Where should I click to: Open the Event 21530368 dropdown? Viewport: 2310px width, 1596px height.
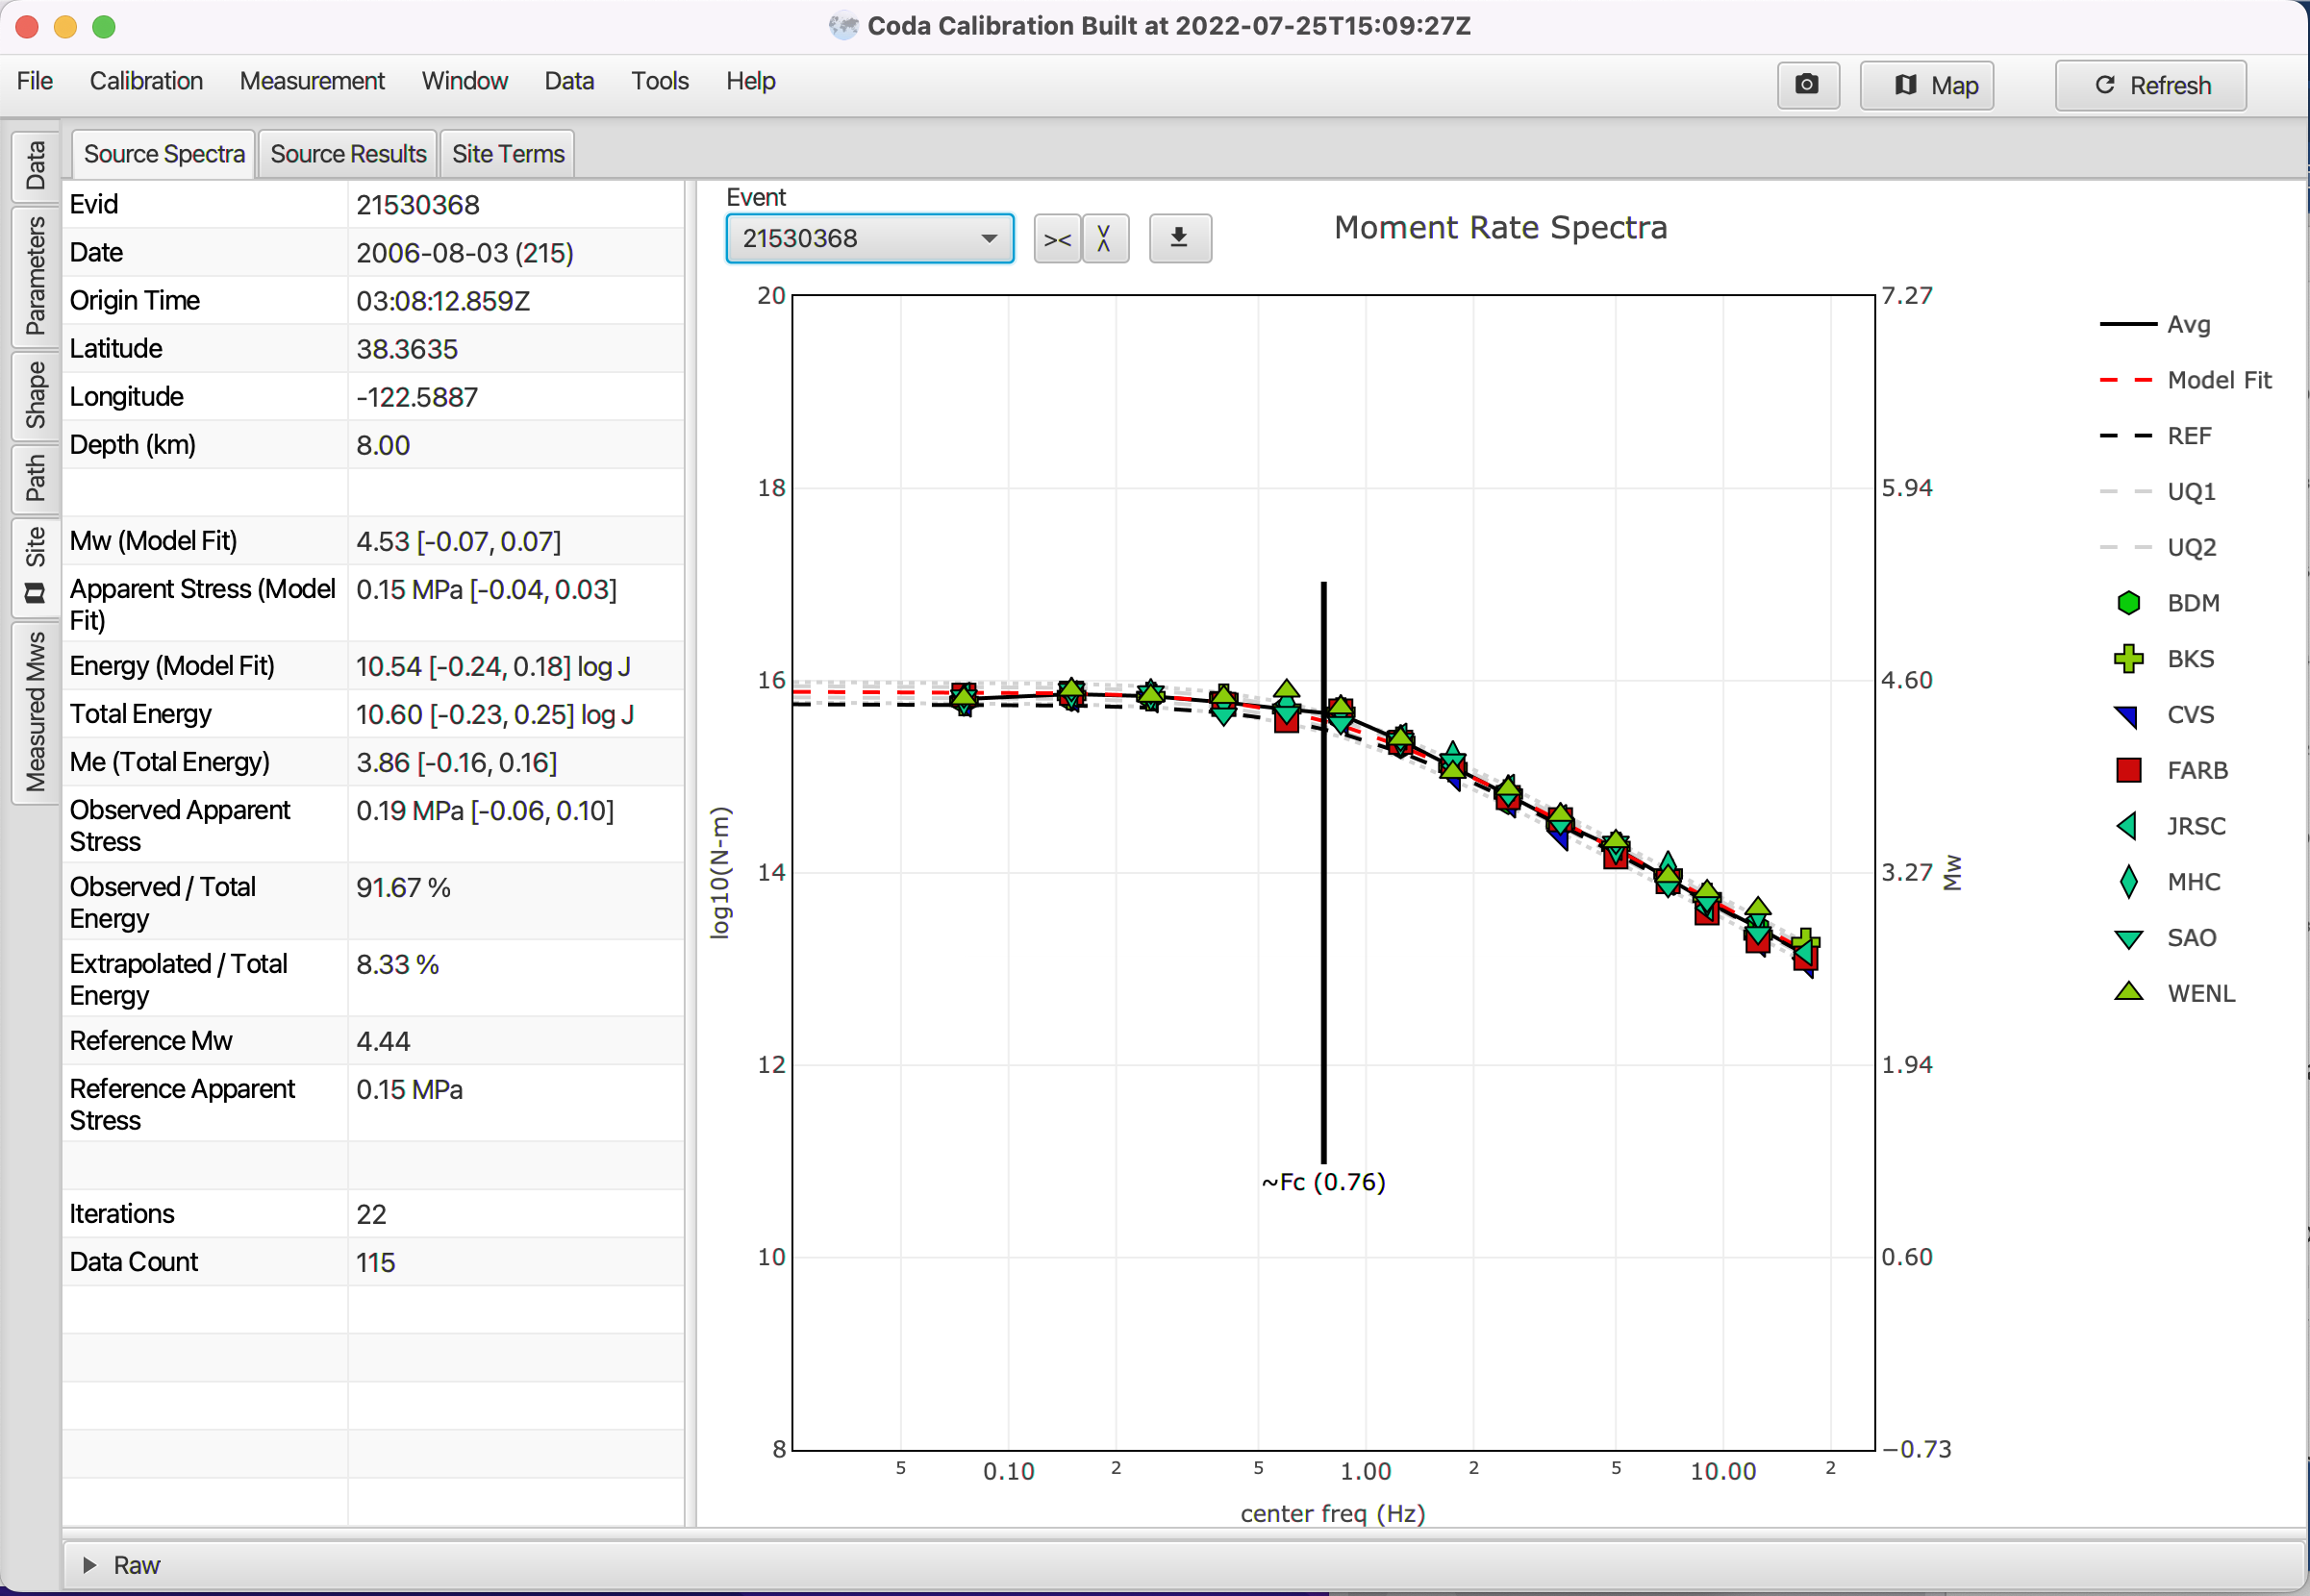pyautogui.click(x=870, y=239)
